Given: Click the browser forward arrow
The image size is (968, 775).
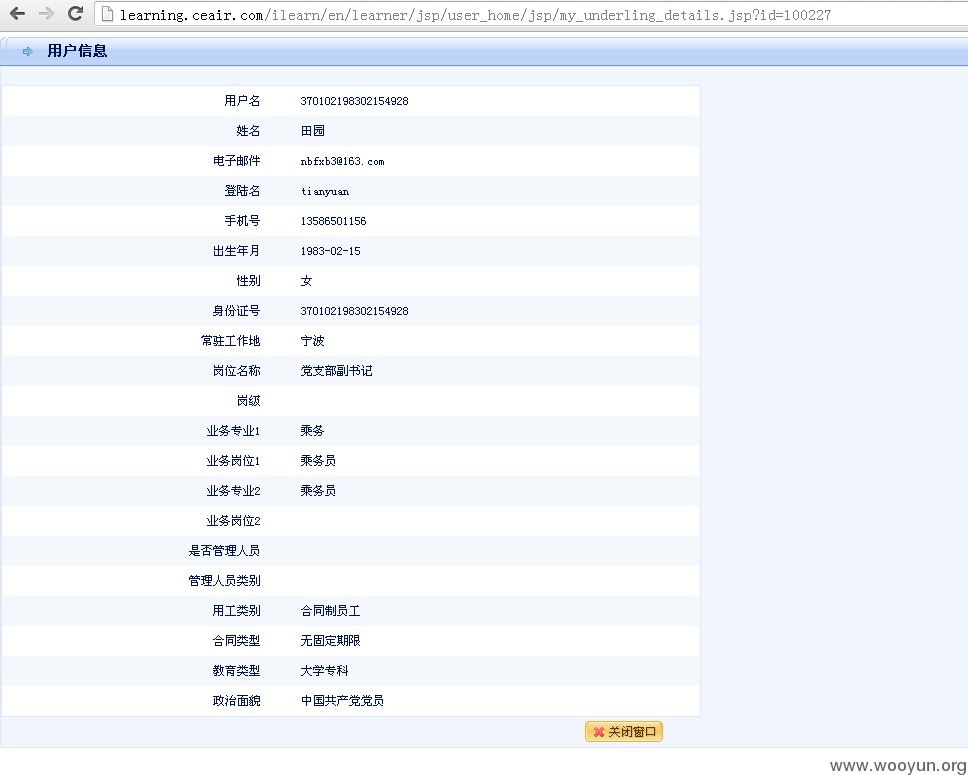Looking at the screenshot, I should click(46, 13).
